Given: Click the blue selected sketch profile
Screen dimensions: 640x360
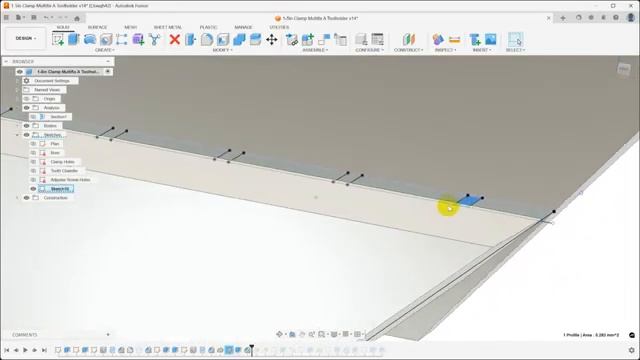Looking at the screenshot, I should (470, 200).
